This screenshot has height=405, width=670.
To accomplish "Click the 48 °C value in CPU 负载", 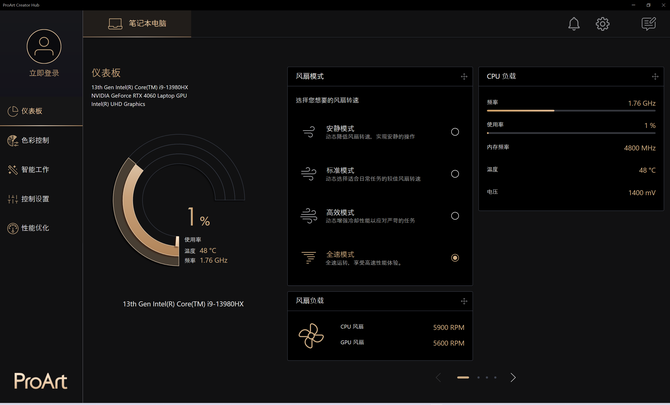I will [647, 170].
